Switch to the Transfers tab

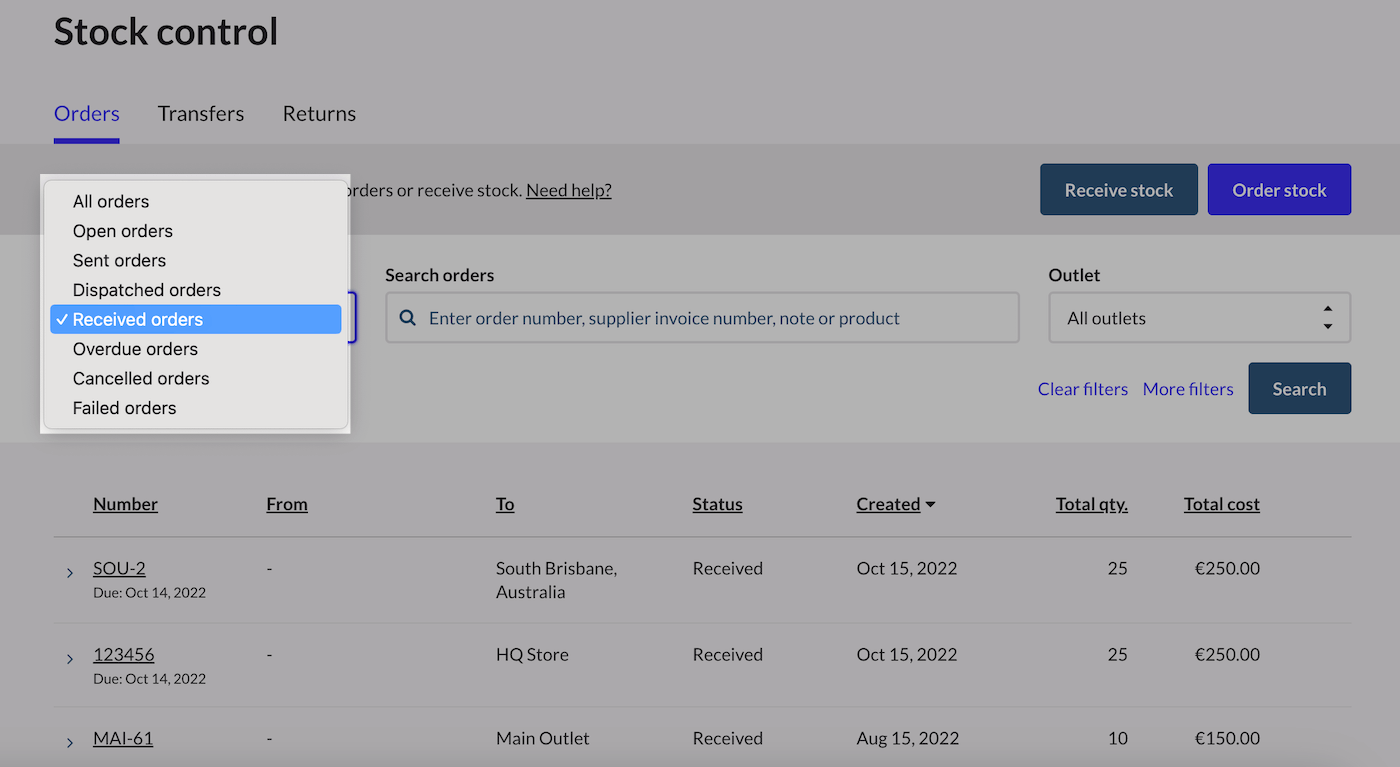tap(201, 114)
